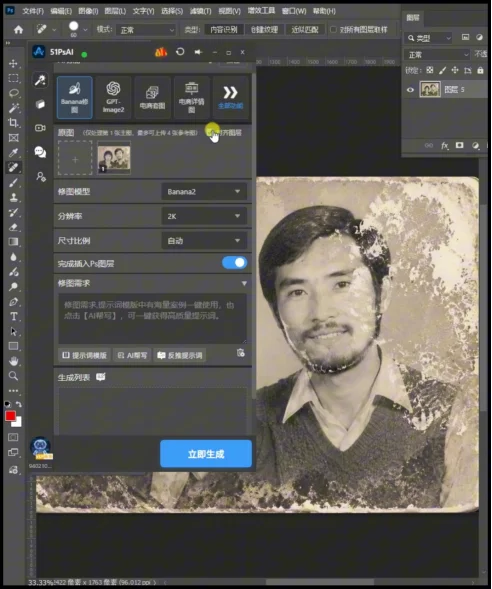Image resolution: width=492 pixels, height=589 pixels.
Task: Open the 51PsAI video camera sidebar icon
Action: coord(40,128)
